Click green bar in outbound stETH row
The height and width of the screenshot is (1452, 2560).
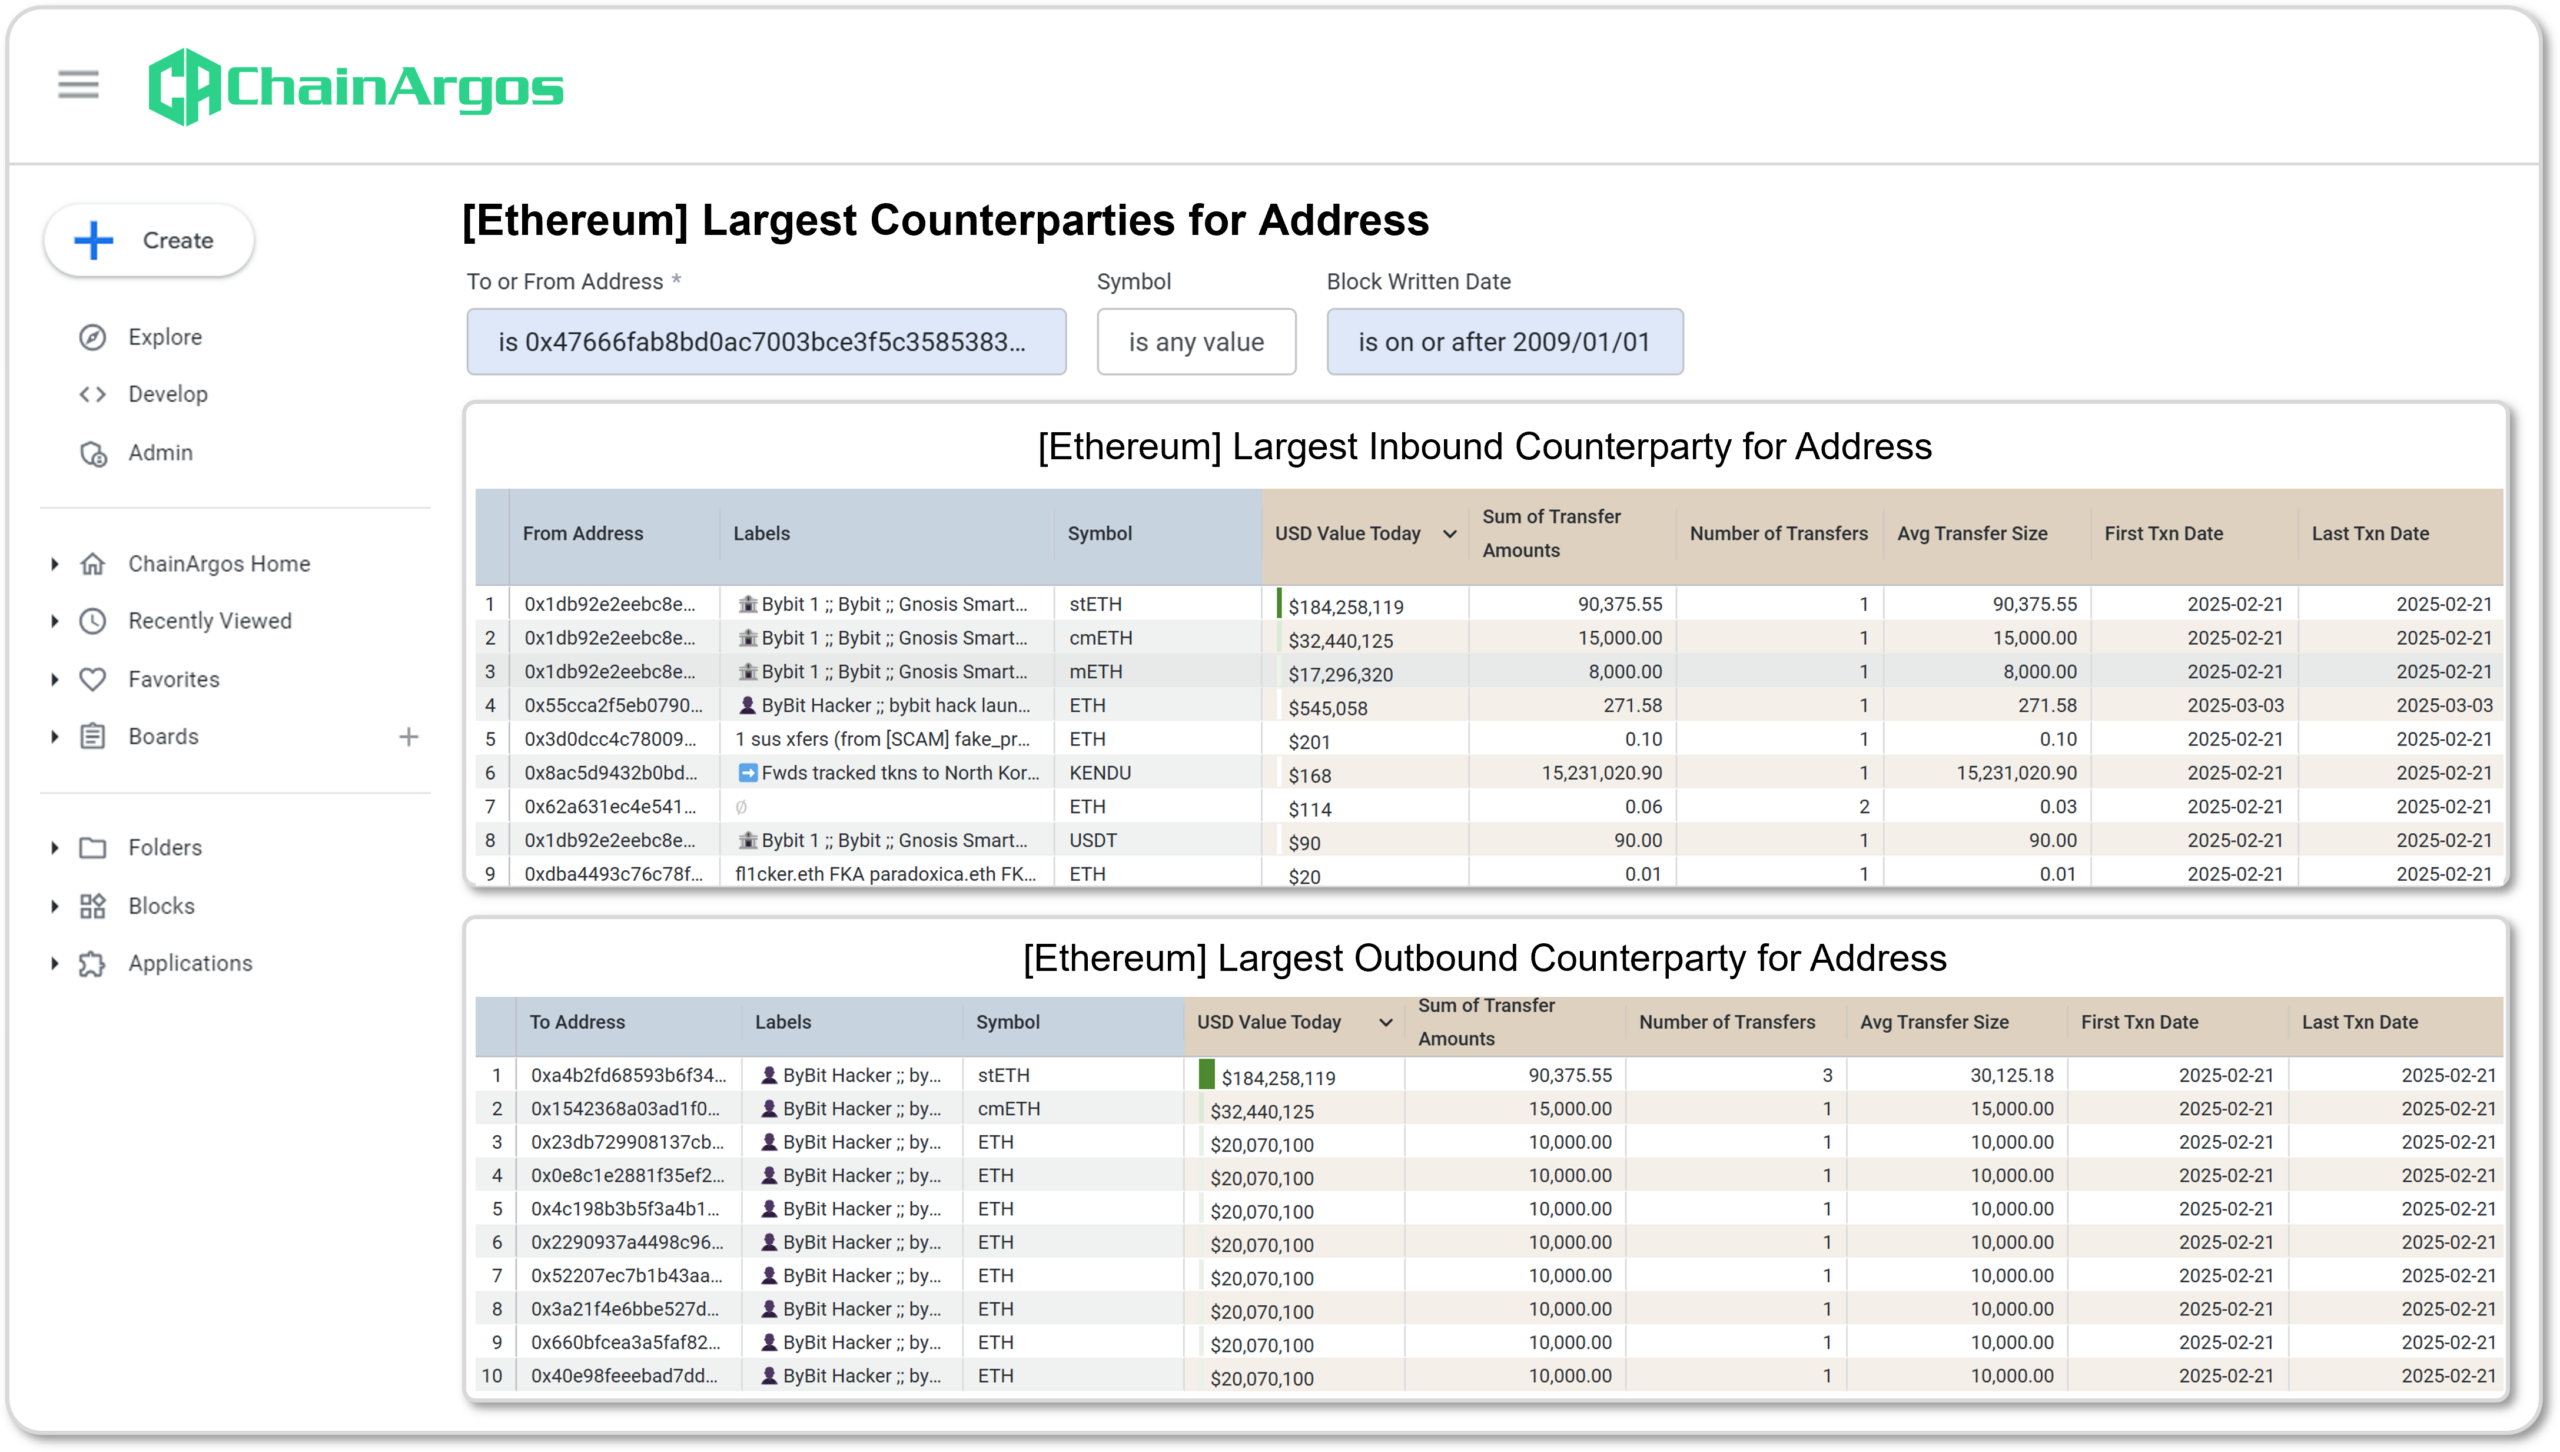pyautogui.click(x=1206, y=1075)
